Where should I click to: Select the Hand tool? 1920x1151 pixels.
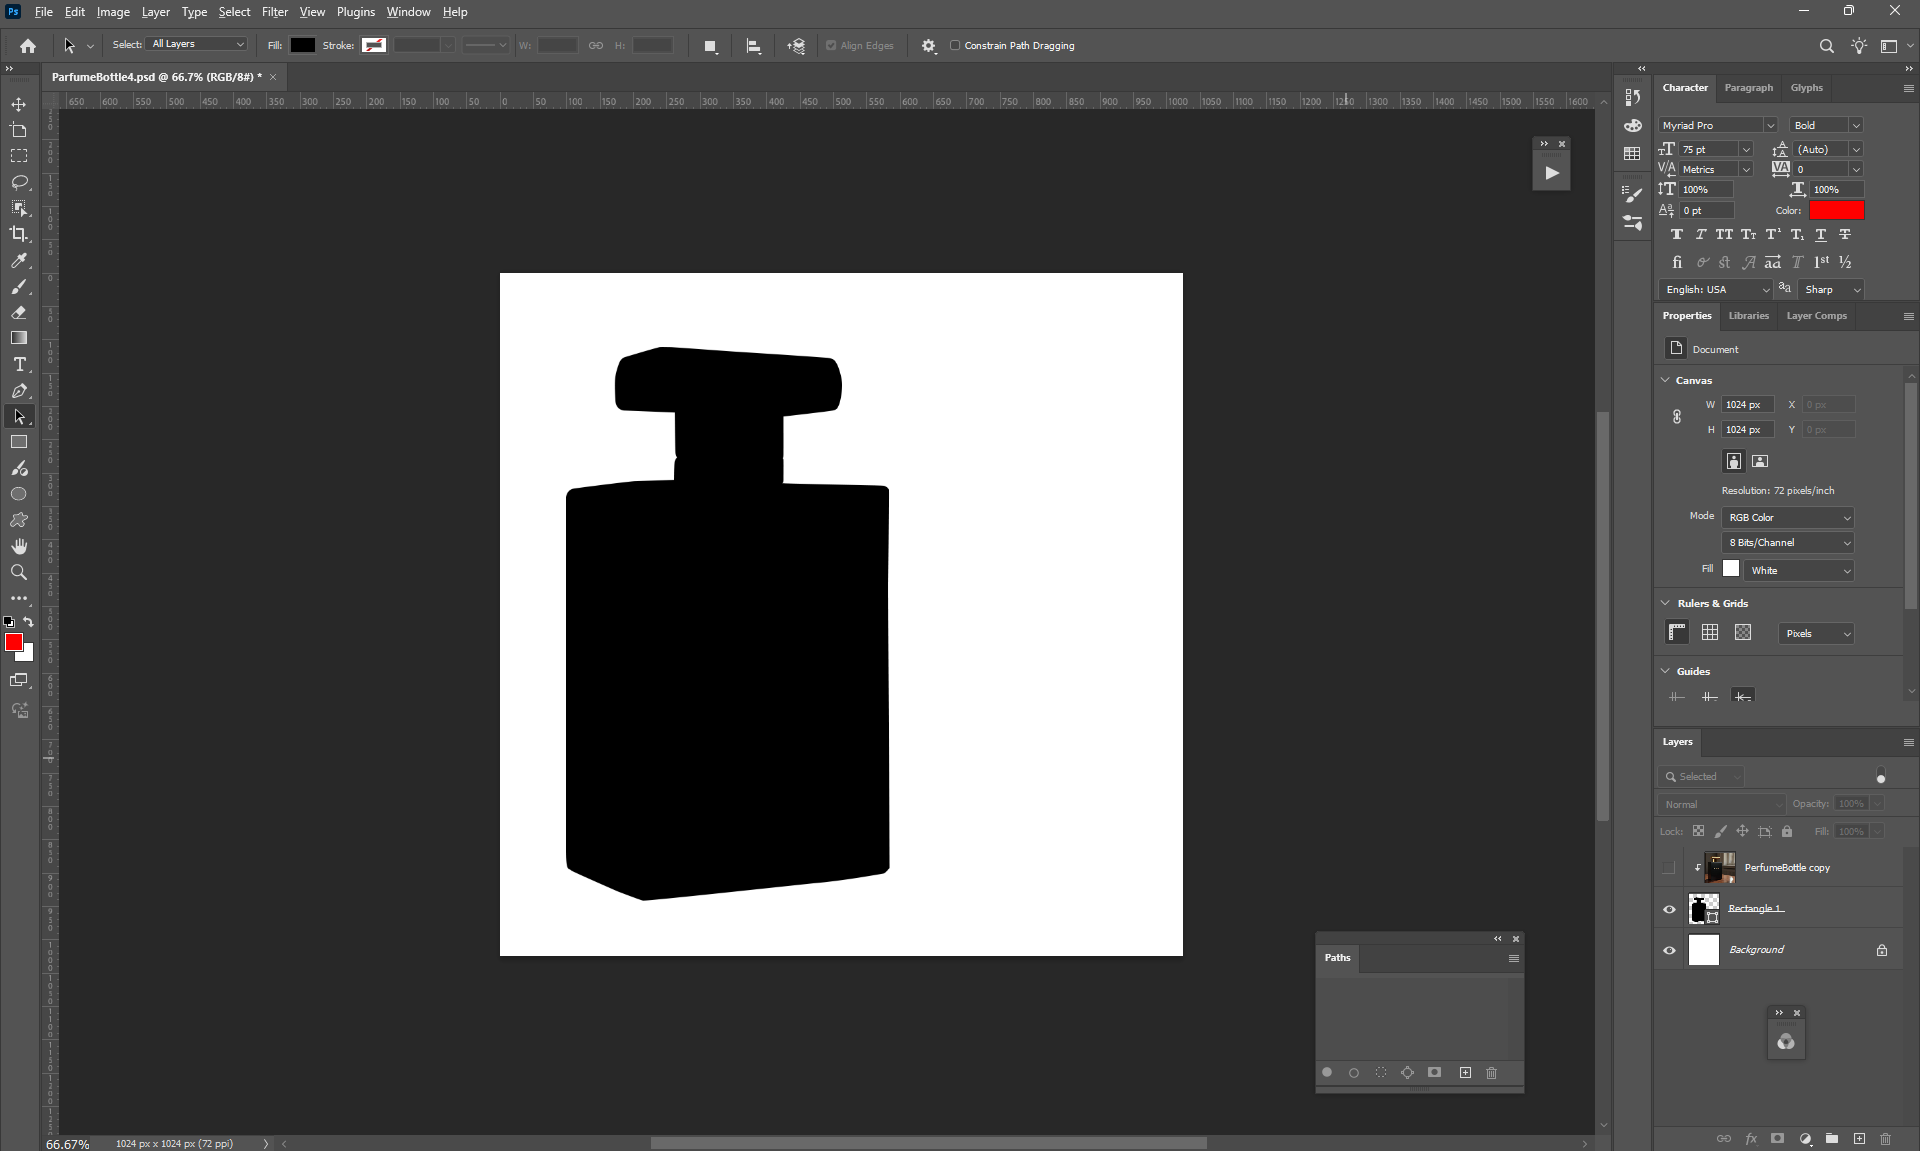click(x=19, y=546)
